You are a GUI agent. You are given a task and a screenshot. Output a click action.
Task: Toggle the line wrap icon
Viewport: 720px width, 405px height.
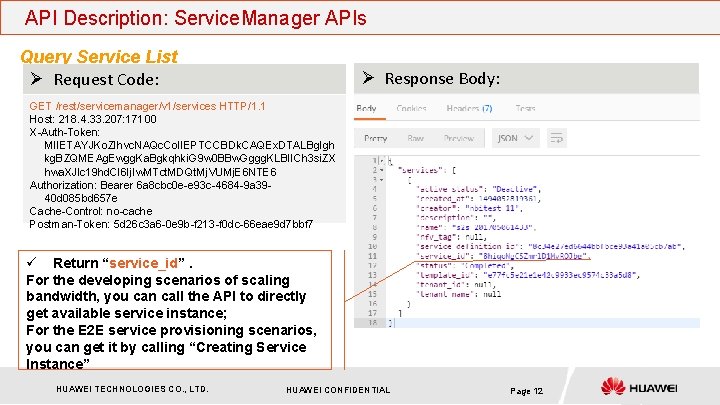557,138
